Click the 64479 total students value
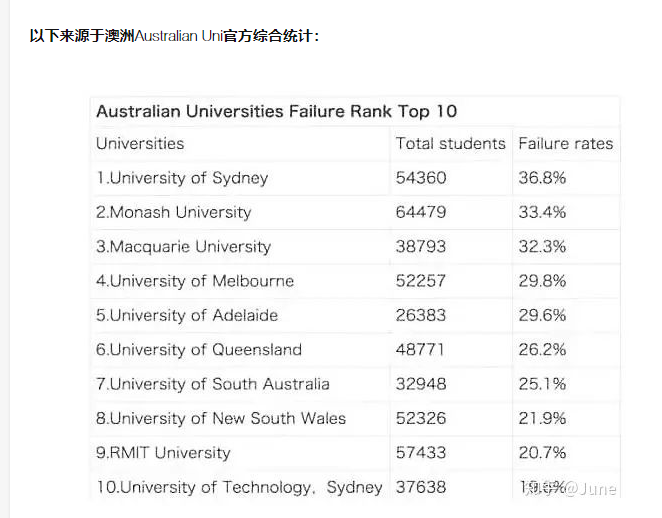This screenshot has height=518, width=662. [x=421, y=212]
